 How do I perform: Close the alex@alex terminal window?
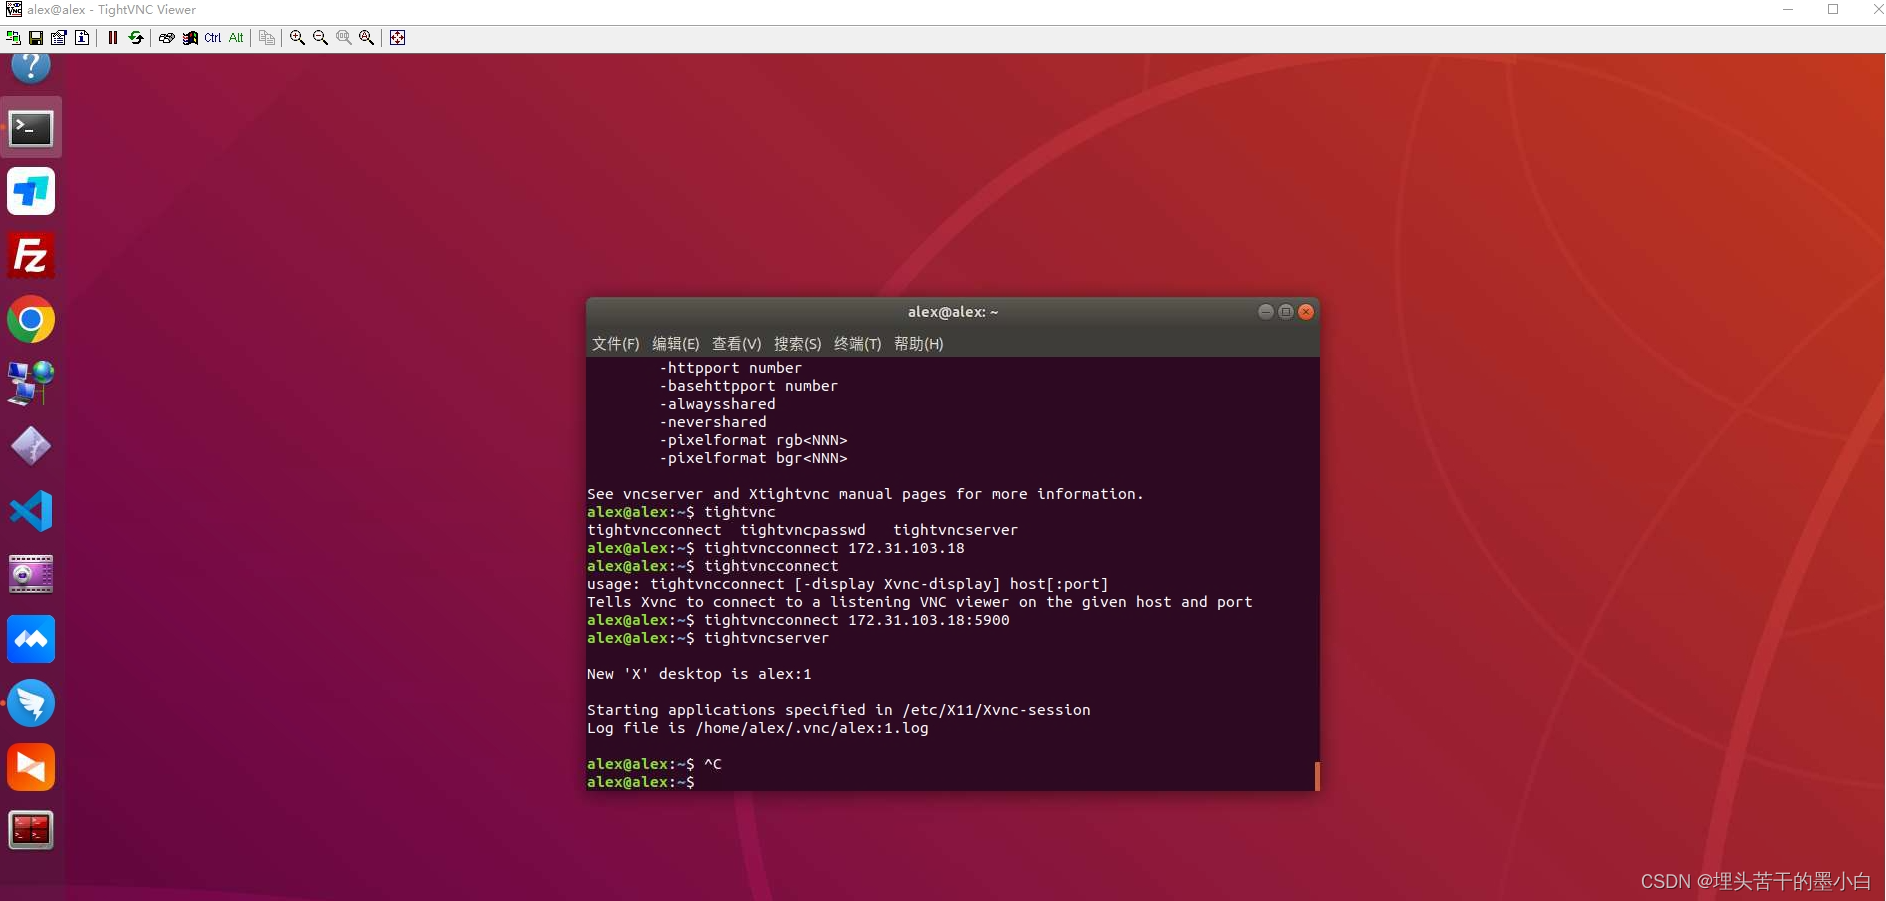pyautogui.click(x=1306, y=312)
